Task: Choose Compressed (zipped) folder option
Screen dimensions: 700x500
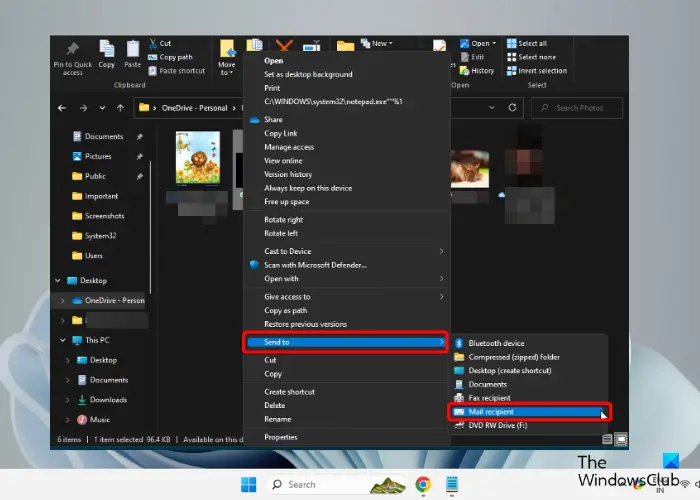Action: [514, 357]
